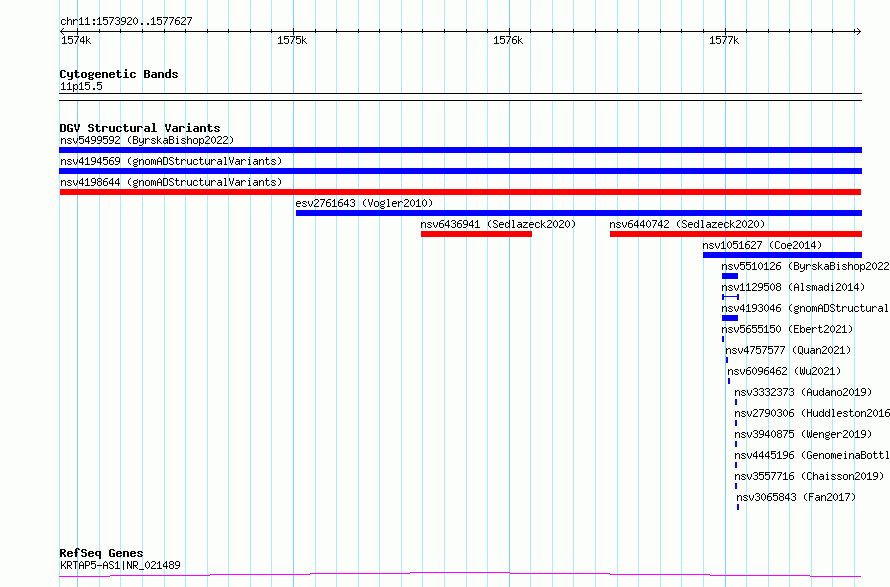Click the 1575k ruler label
Screen dimensions: 890x587
coord(292,40)
